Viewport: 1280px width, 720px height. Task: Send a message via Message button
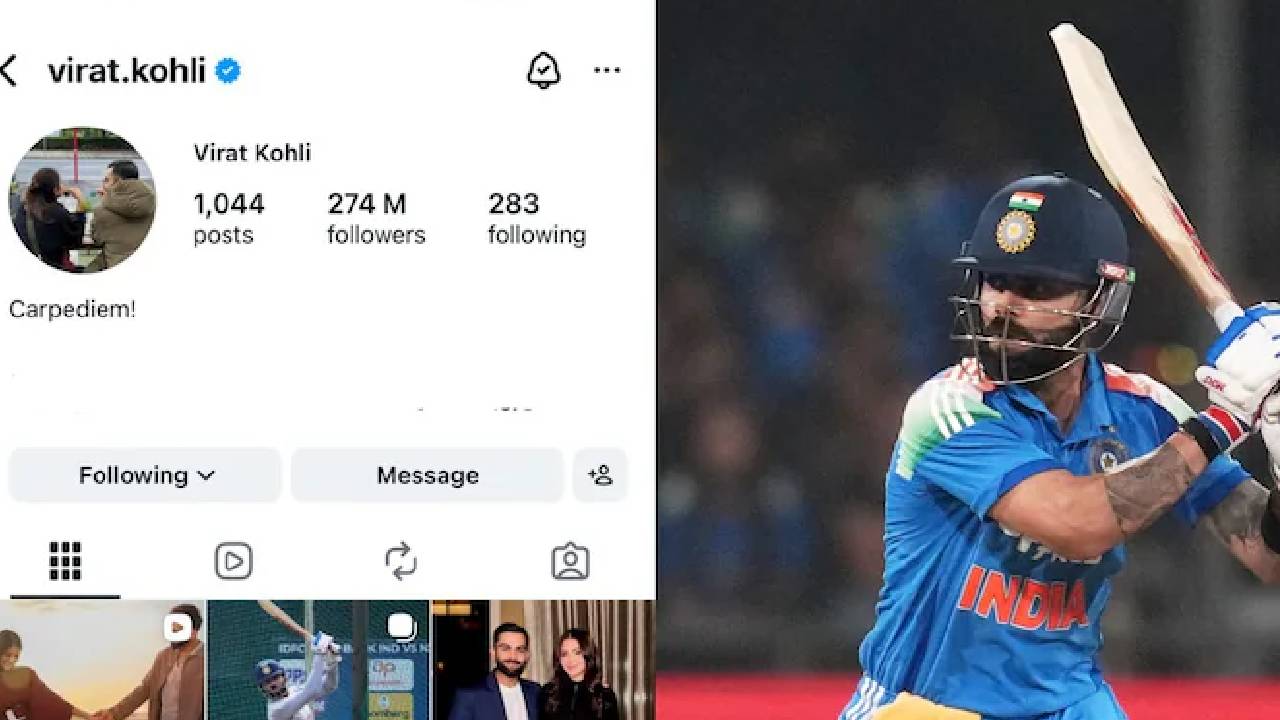[427, 475]
